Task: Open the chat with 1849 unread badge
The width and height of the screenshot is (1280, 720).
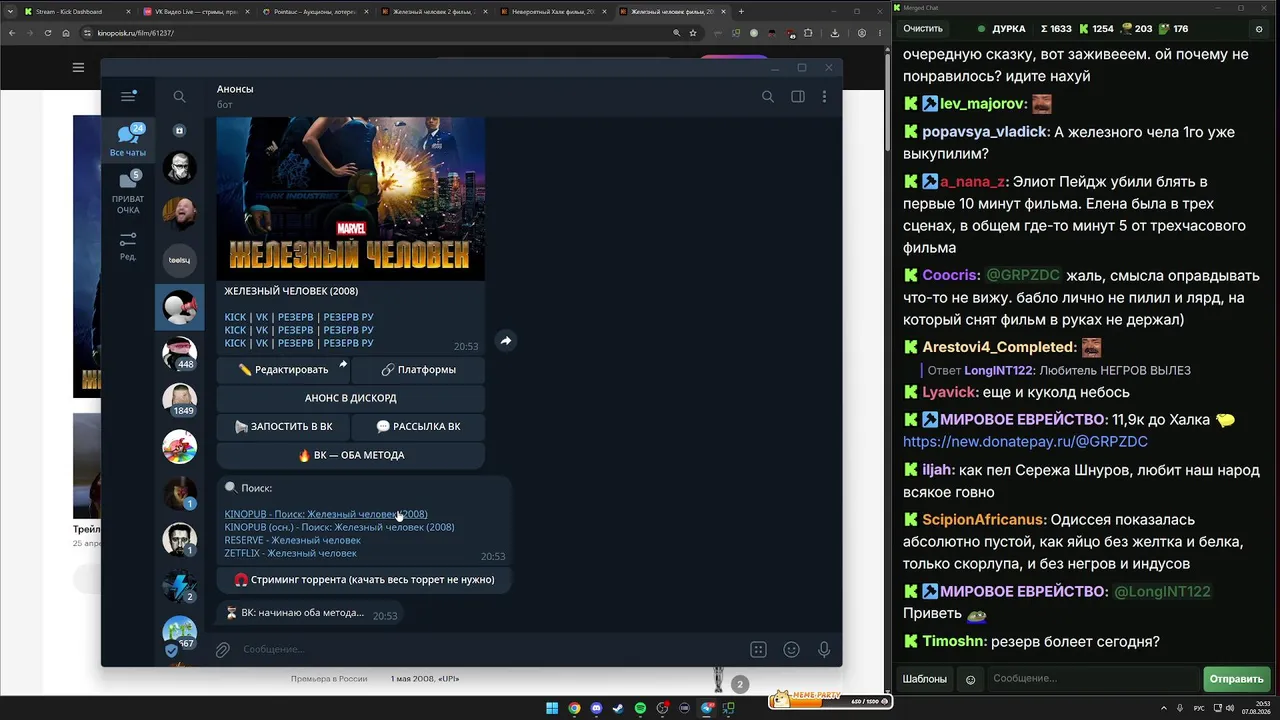Action: pos(180,400)
